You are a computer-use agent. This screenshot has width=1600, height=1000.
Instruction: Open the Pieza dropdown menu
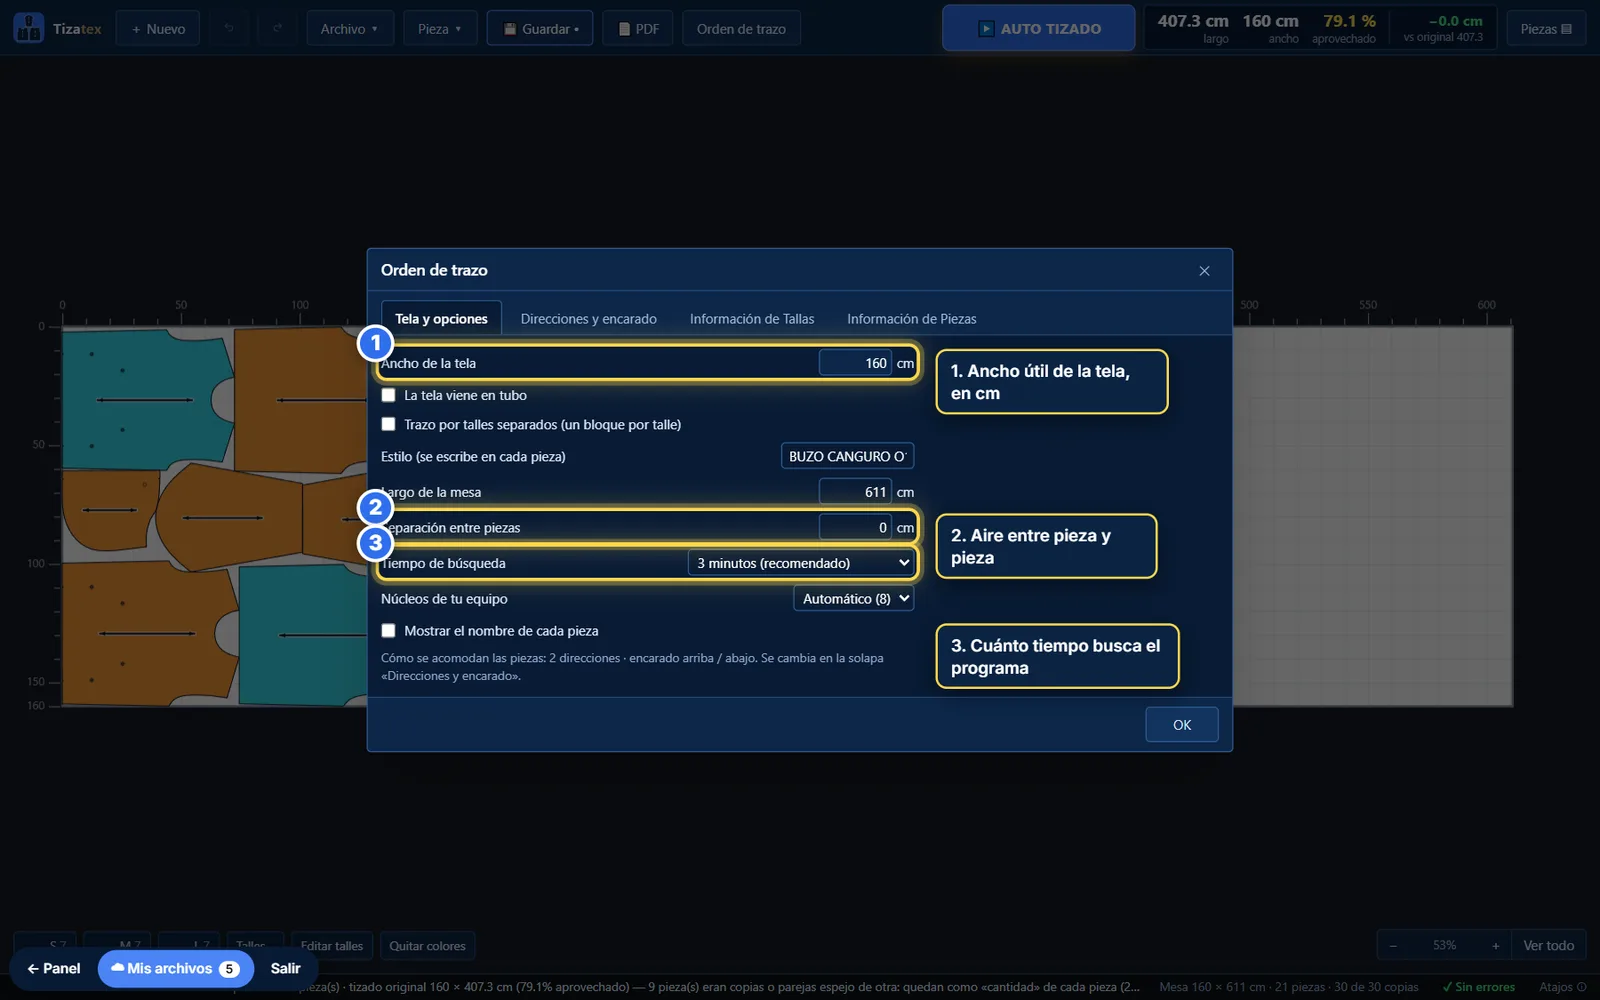tap(440, 29)
